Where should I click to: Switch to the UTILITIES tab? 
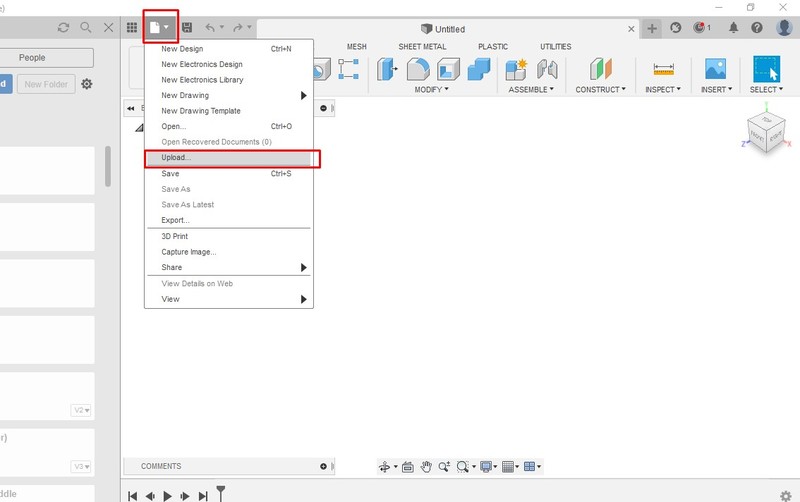[x=556, y=46]
